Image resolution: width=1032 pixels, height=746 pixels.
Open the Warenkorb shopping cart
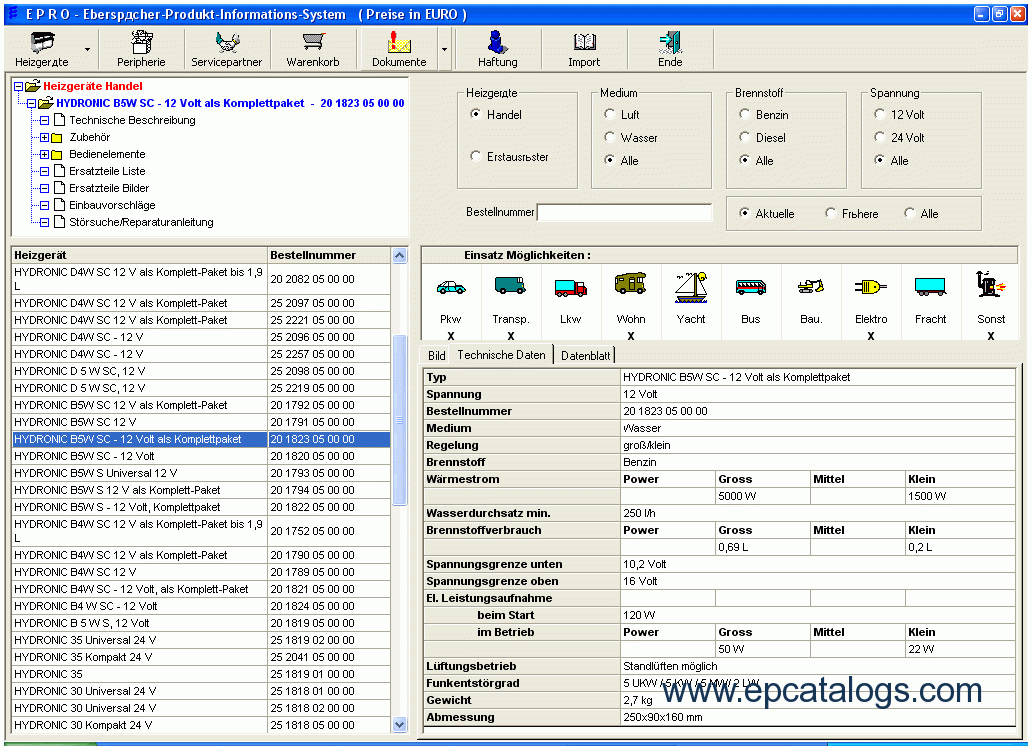(313, 43)
